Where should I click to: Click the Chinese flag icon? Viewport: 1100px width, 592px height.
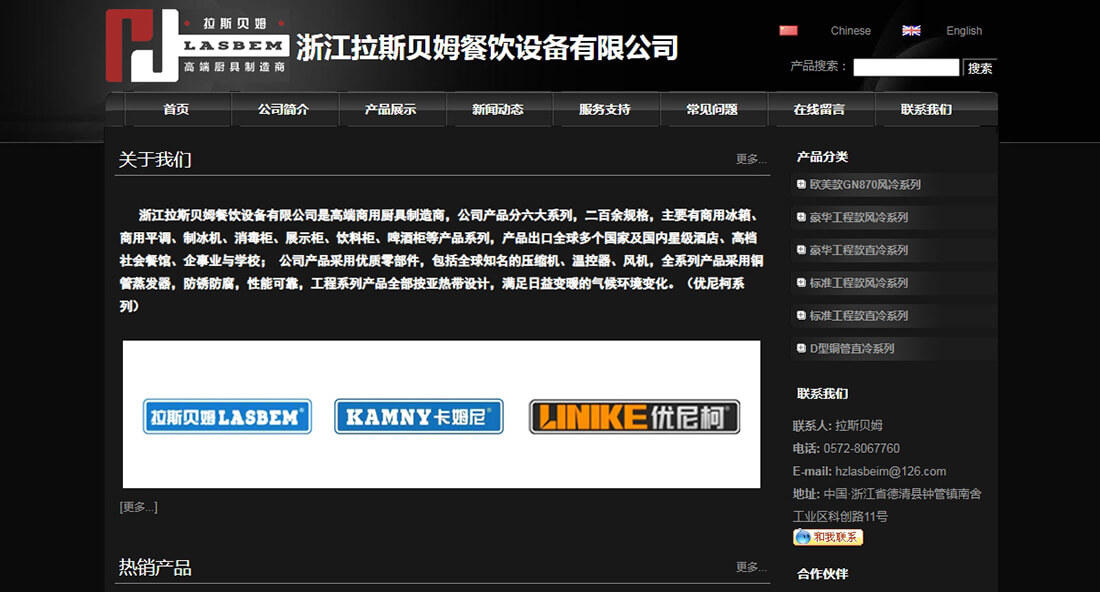(x=788, y=30)
